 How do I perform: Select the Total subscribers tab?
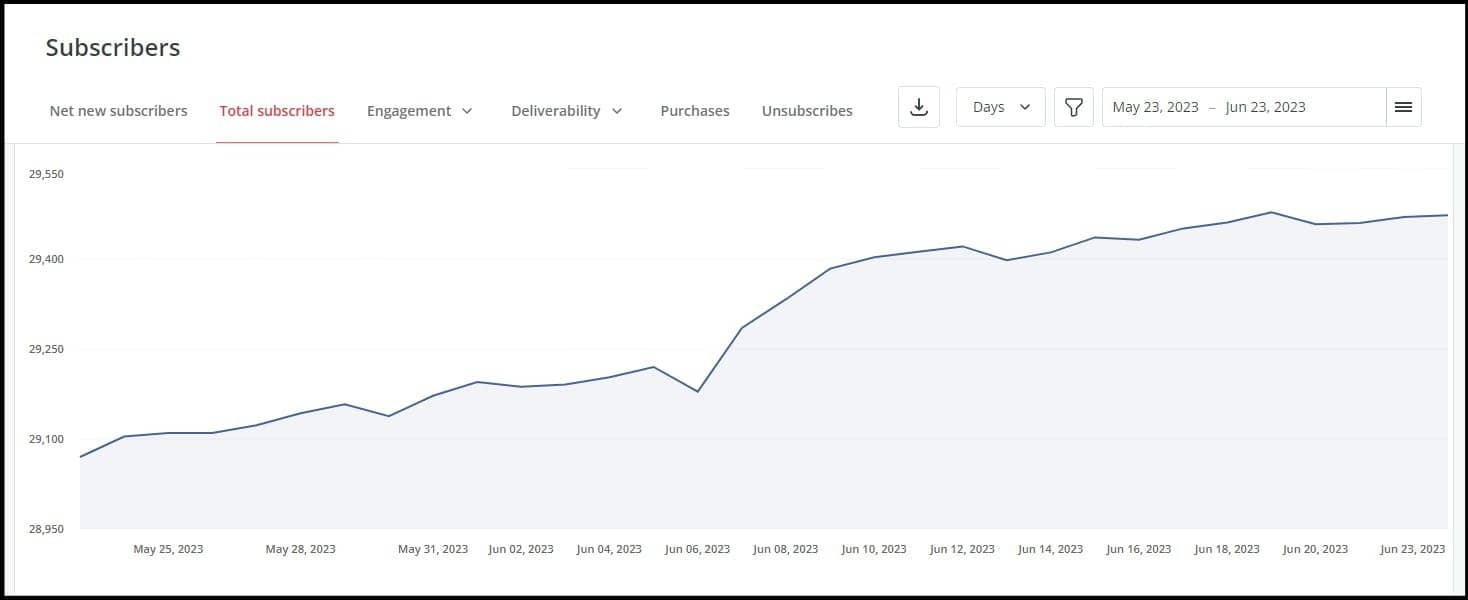pyautogui.click(x=277, y=111)
